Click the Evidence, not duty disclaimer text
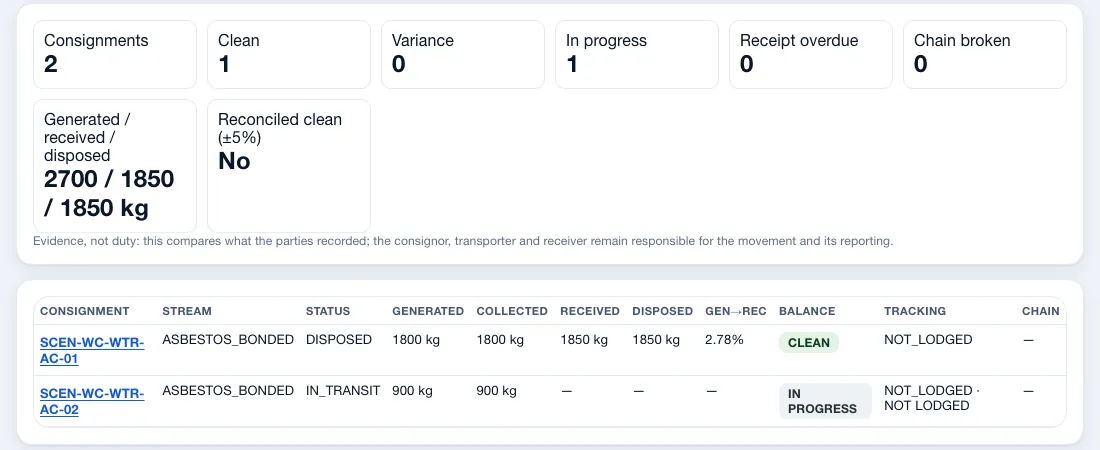The width and height of the screenshot is (1100, 450). (463, 241)
